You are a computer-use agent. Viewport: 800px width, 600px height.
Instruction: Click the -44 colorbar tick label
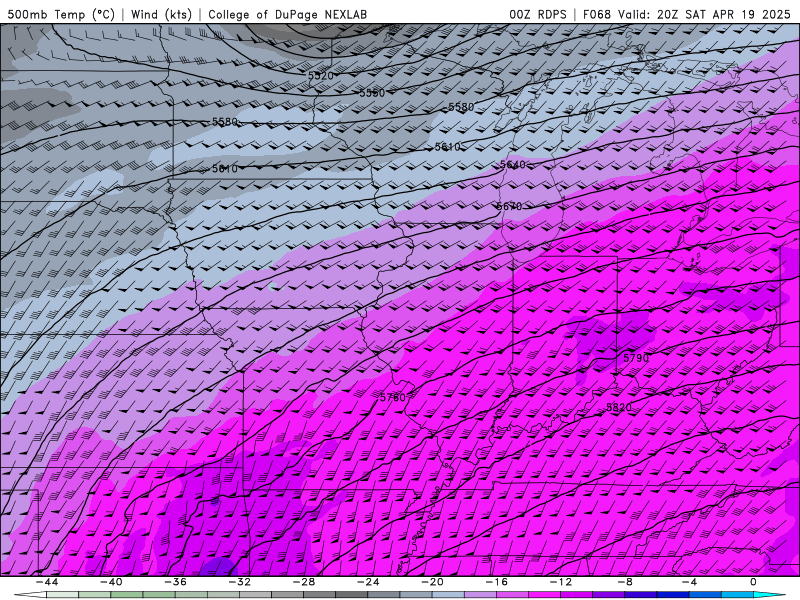[x=47, y=582]
